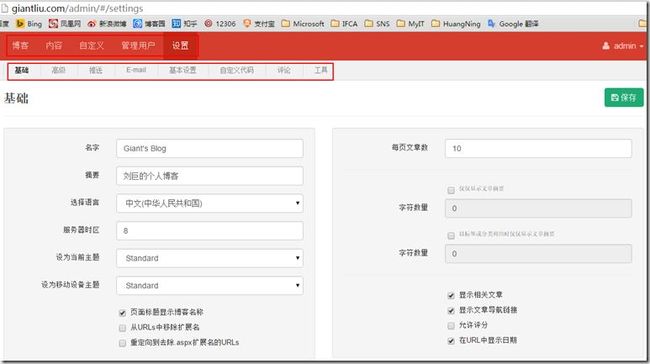Switch to the E-mail settings tab
The height and width of the screenshot is (364, 650).
point(136,70)
